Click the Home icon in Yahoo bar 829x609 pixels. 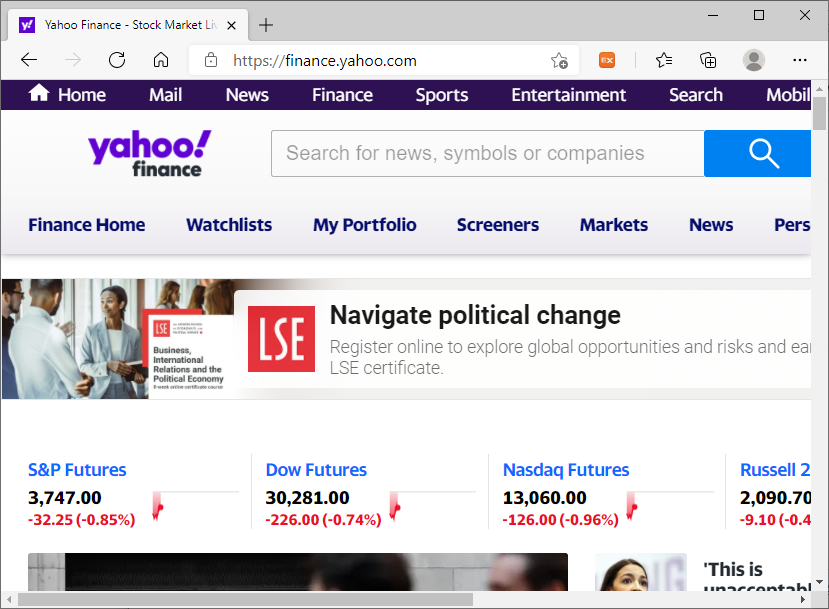coord(39,93)
